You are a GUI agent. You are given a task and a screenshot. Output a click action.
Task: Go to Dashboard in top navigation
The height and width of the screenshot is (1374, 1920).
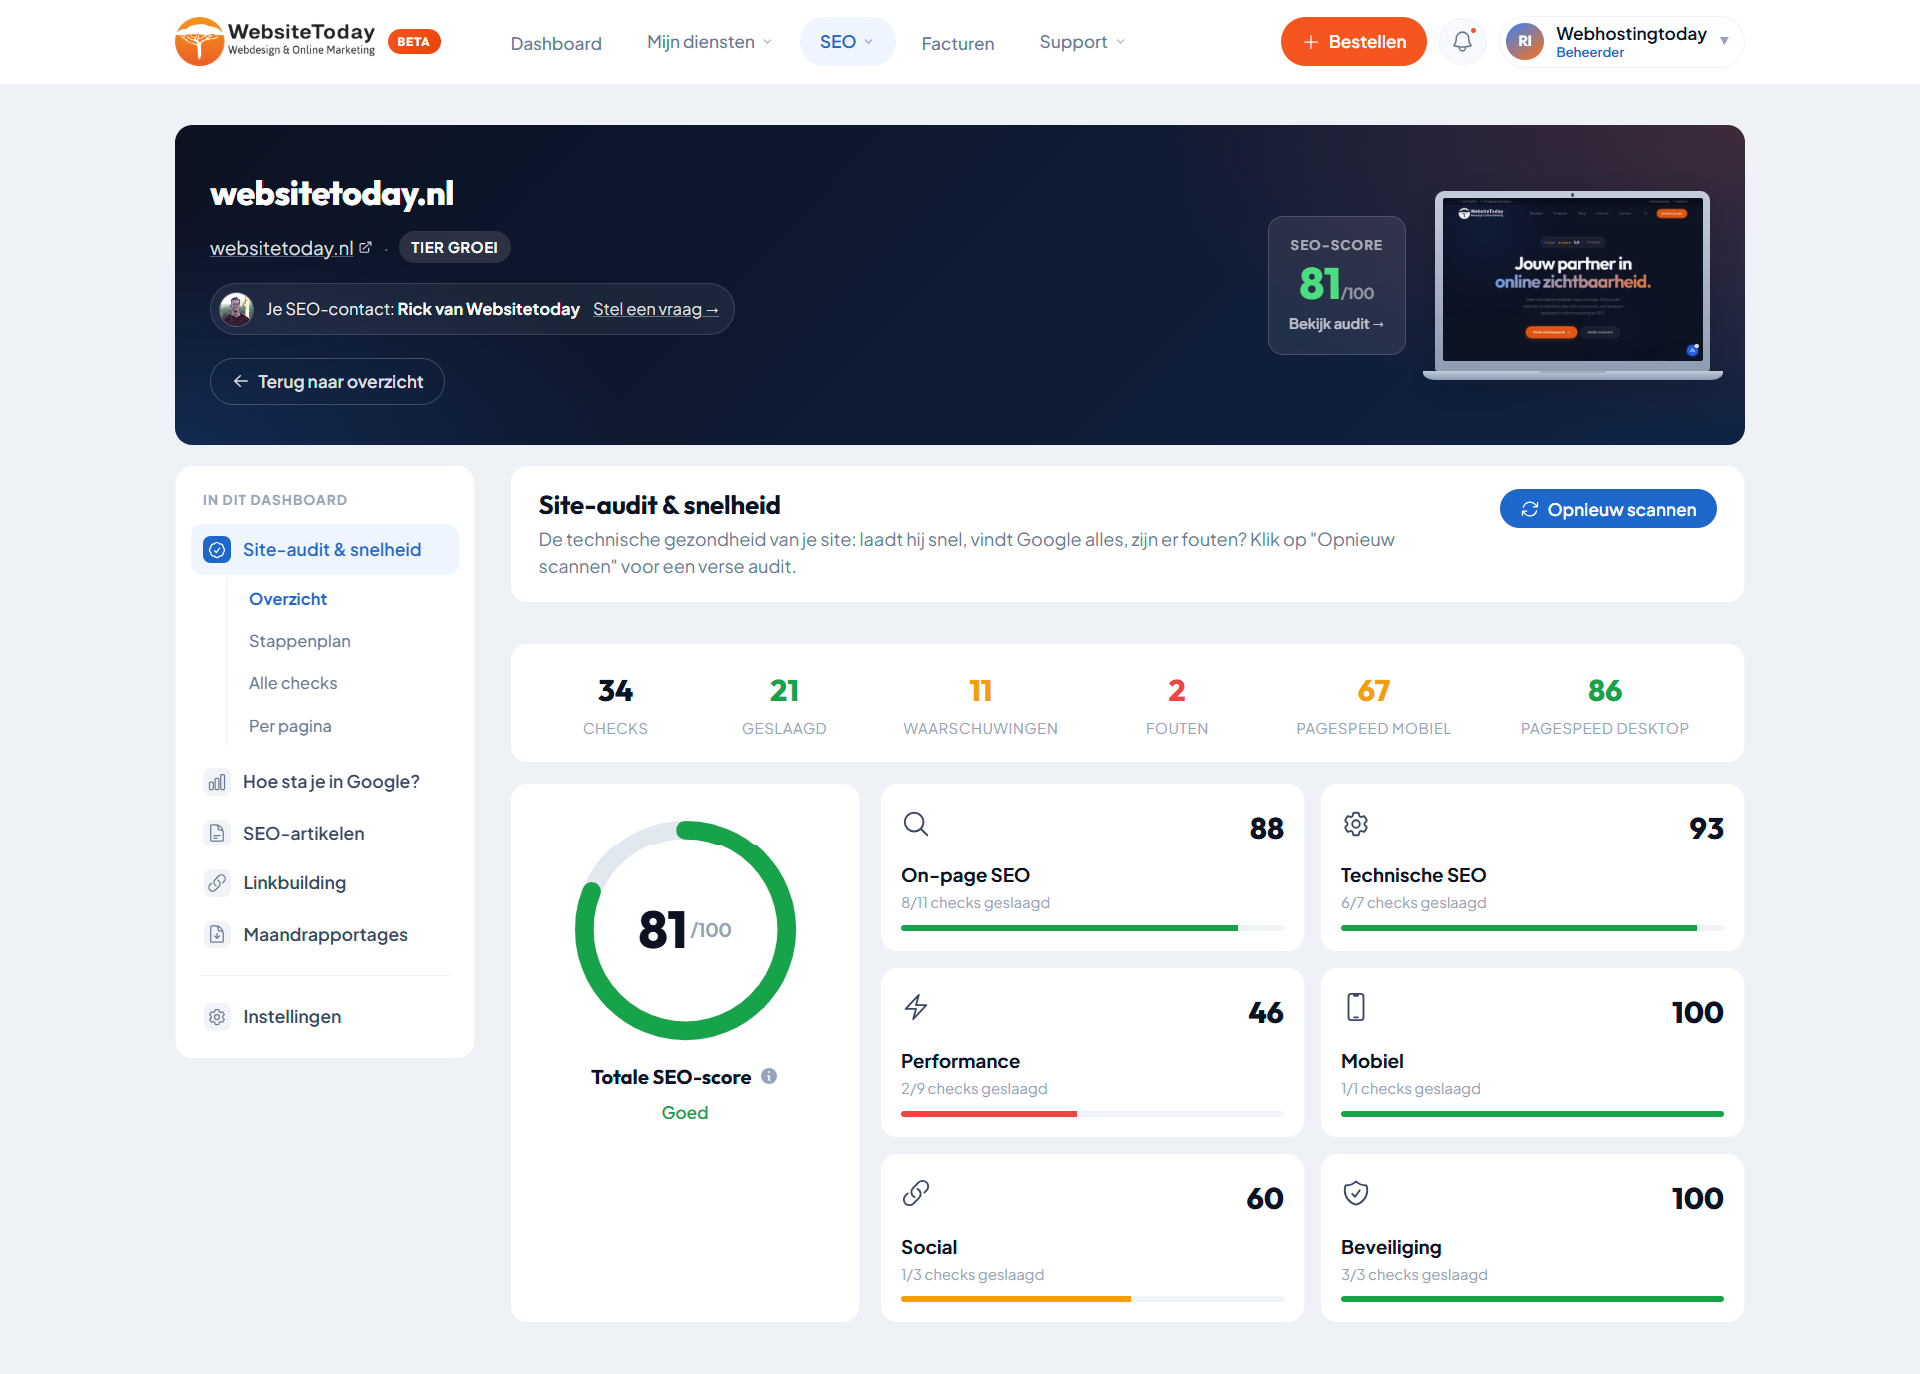pos(556,43)
